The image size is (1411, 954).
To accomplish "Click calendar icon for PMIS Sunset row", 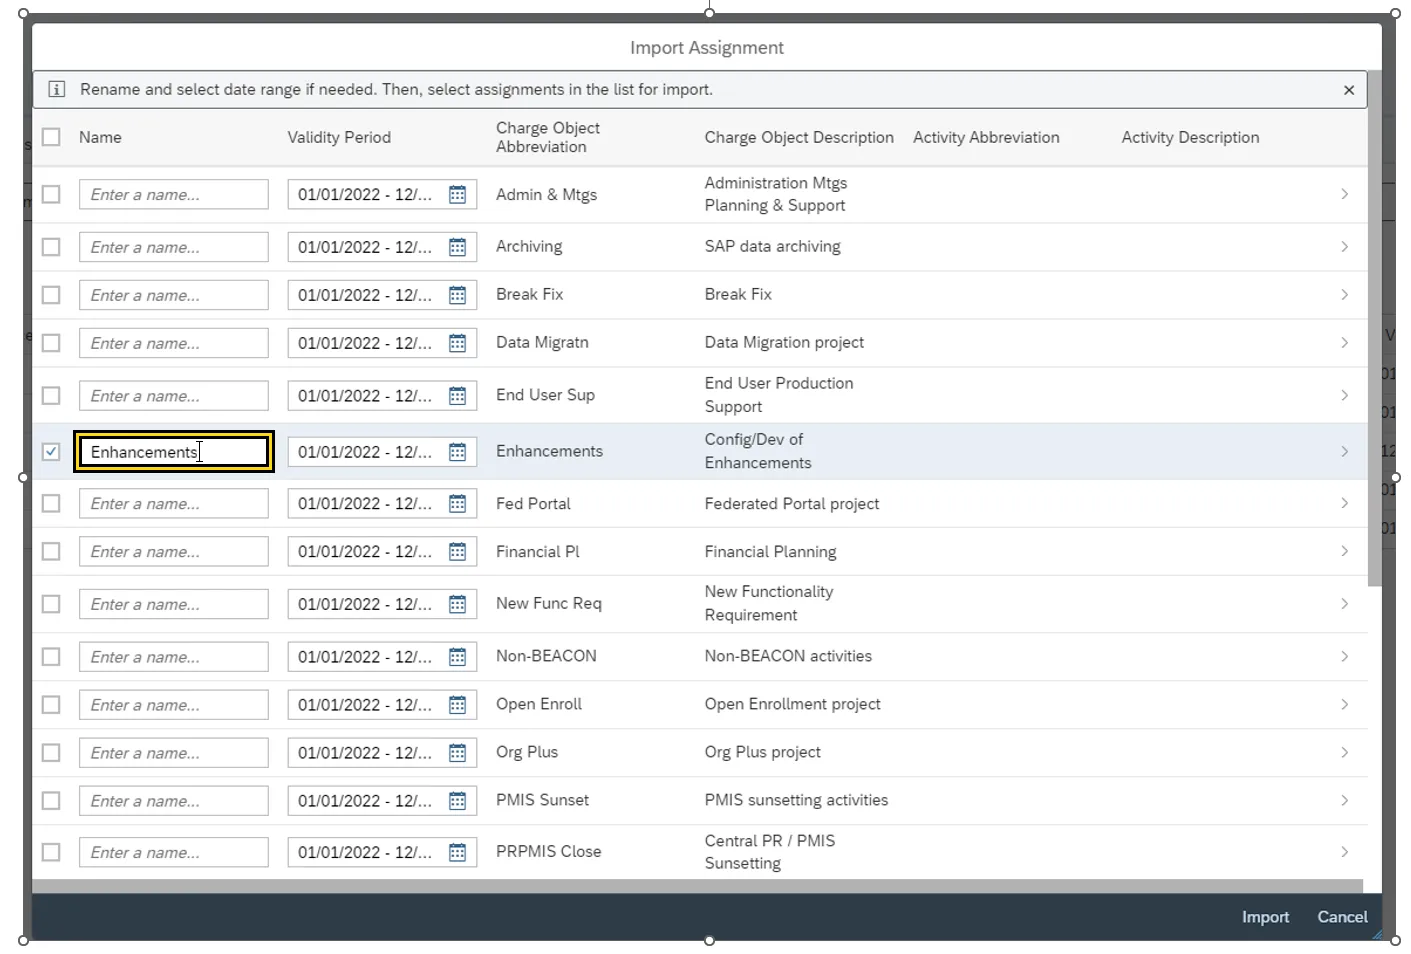I will [457, 801].
